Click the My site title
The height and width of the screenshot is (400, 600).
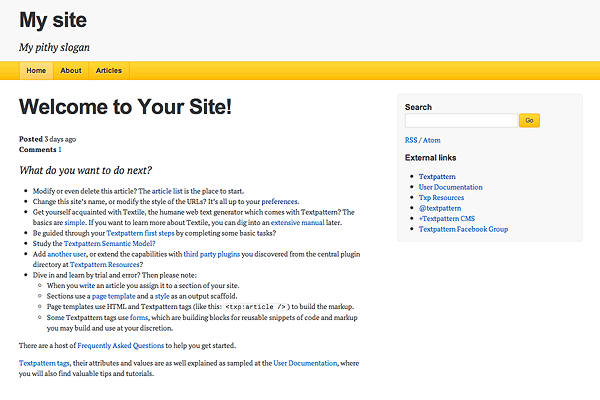pos(53,20)
